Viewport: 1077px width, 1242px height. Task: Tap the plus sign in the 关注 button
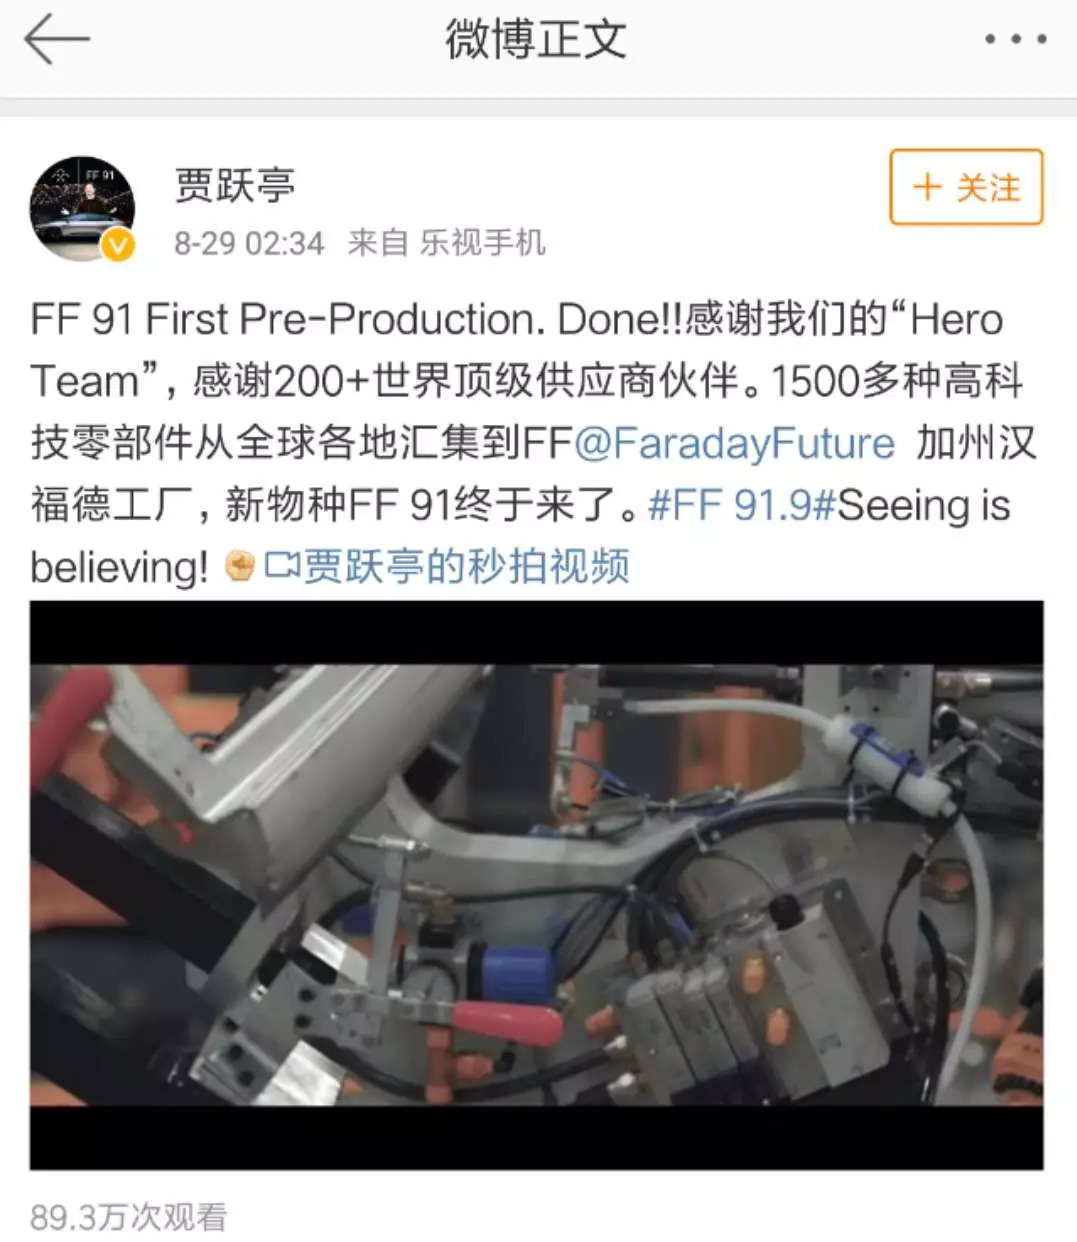927,187
